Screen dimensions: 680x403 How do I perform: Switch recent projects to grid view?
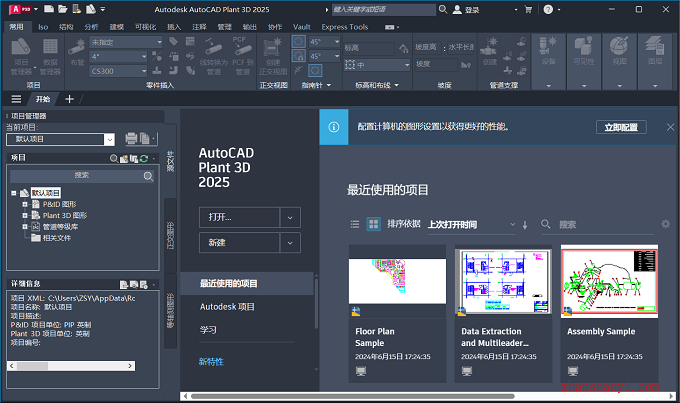click(x=373, y=224)
